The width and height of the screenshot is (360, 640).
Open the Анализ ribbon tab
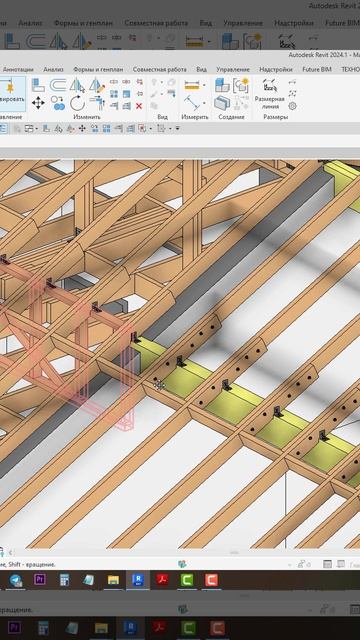(53, 69)
